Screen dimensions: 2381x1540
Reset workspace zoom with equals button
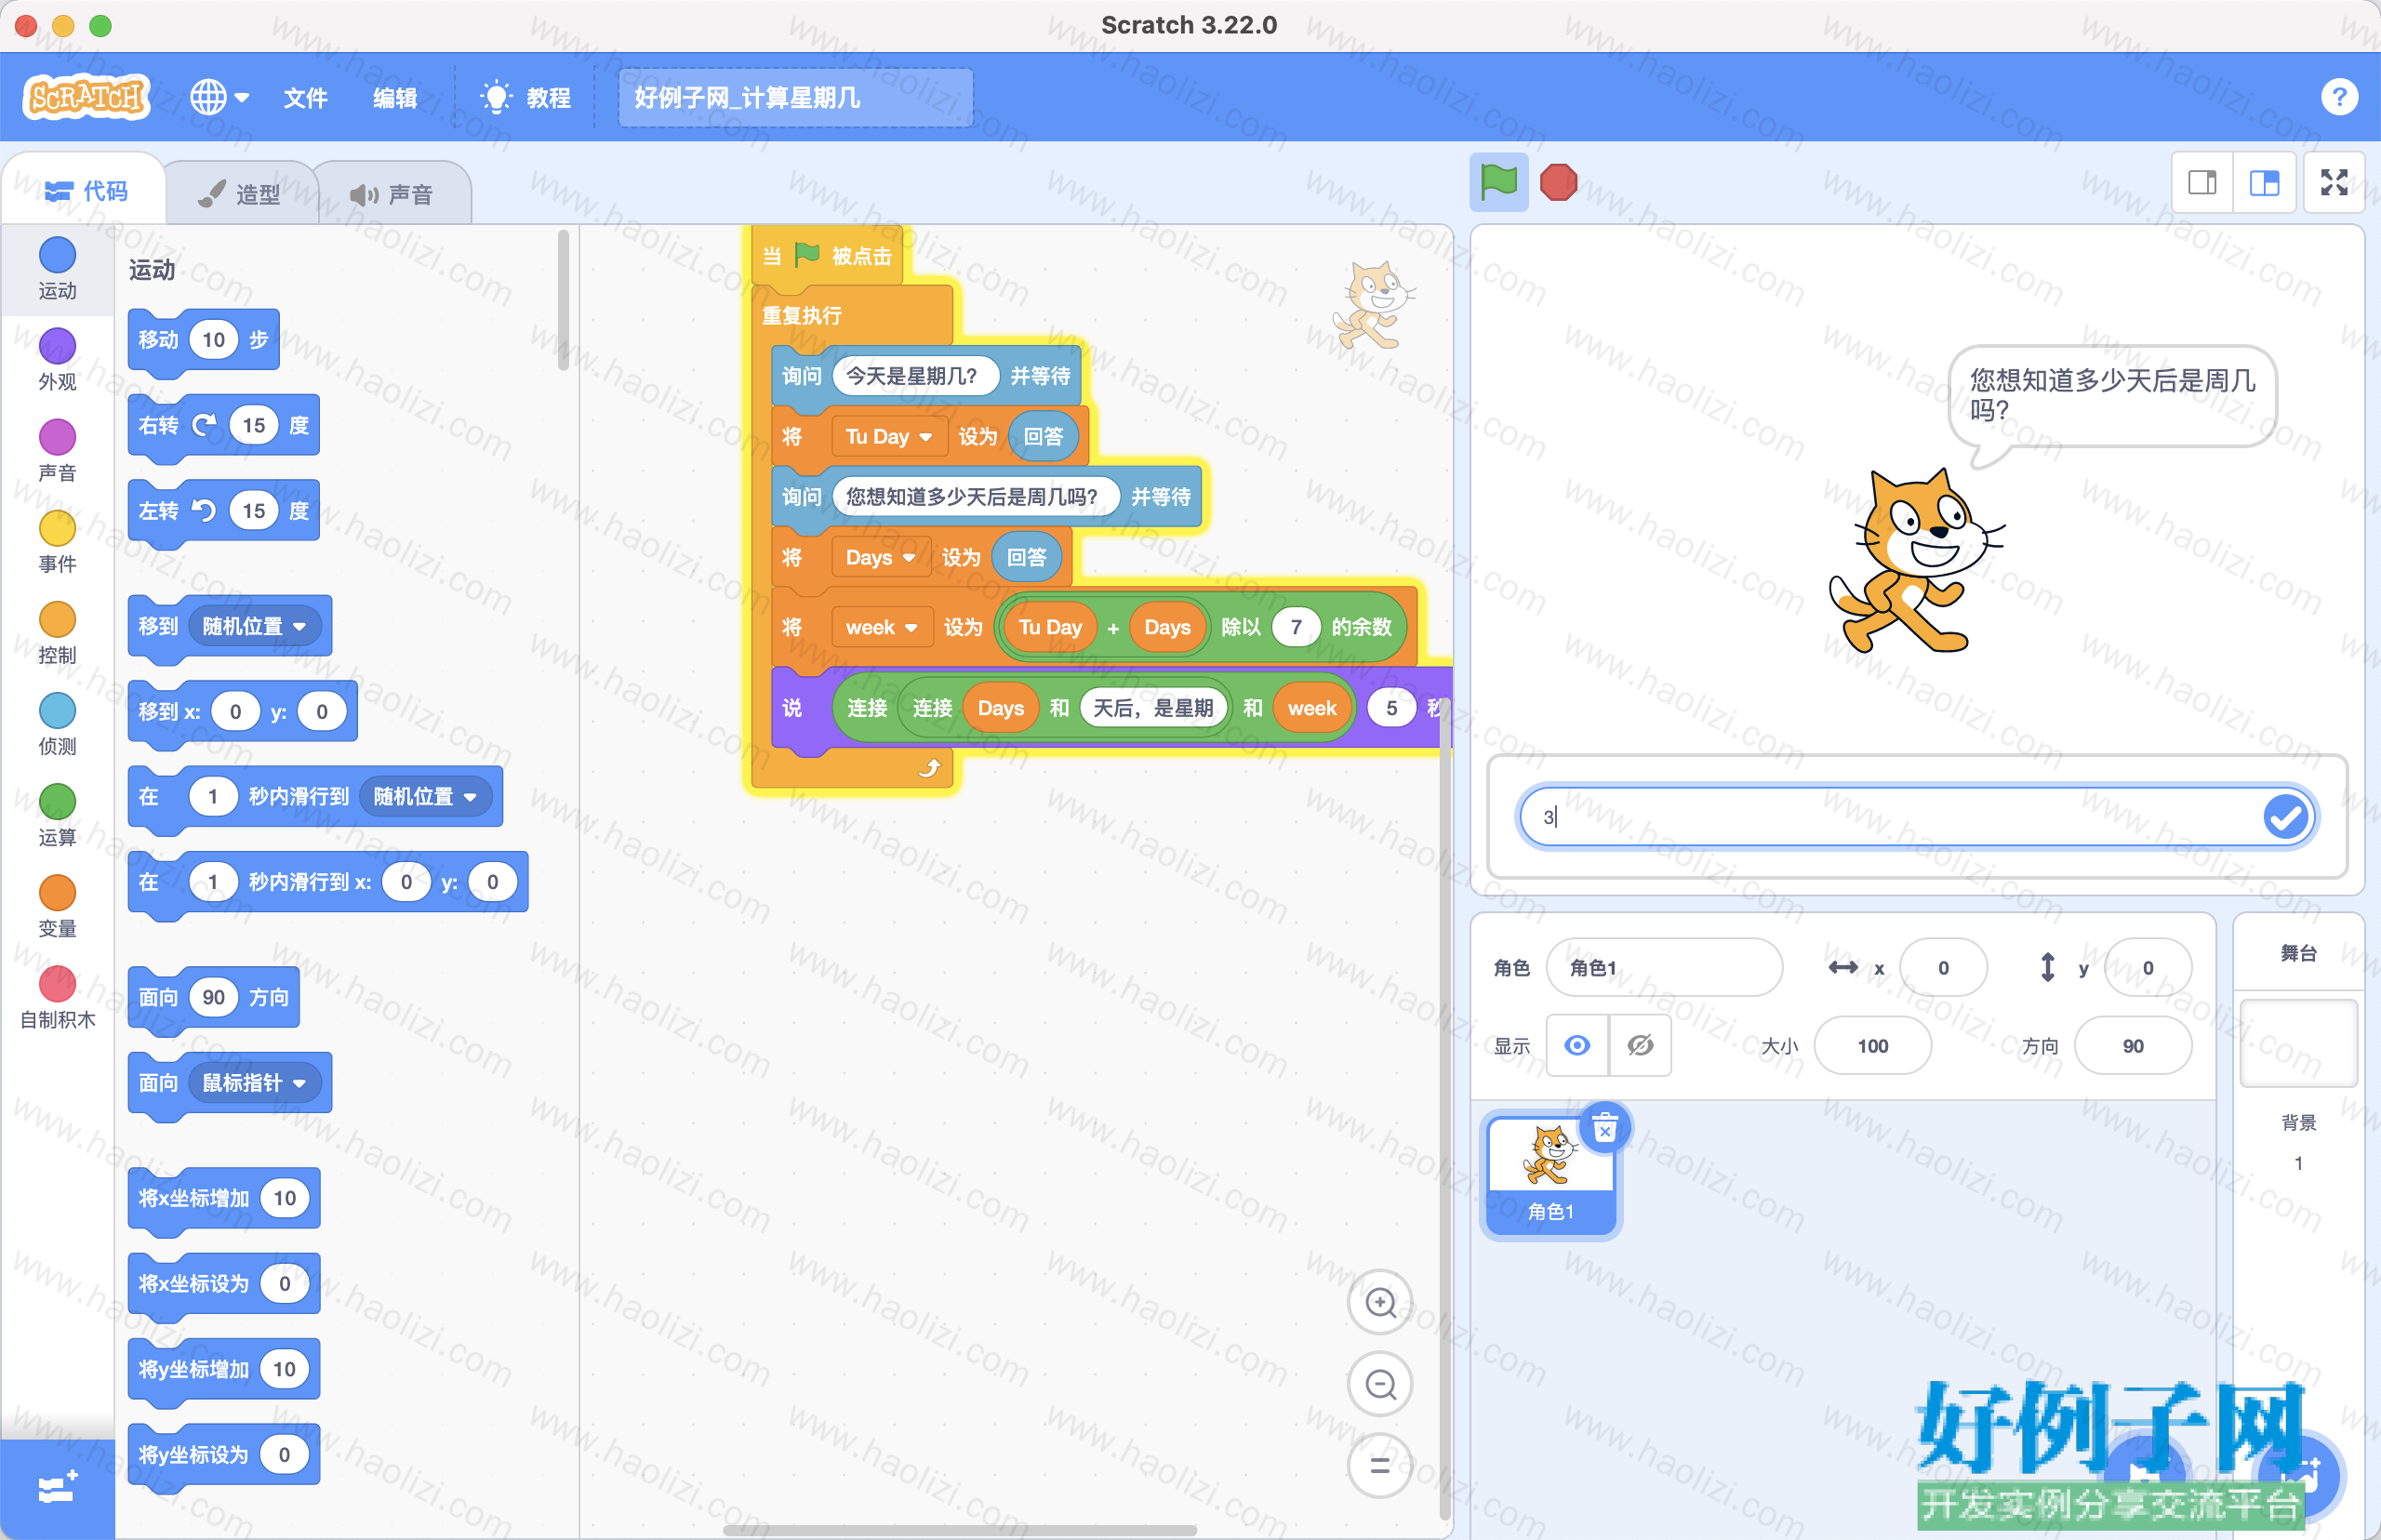pyautogui.click(x=1380, y=1466)
